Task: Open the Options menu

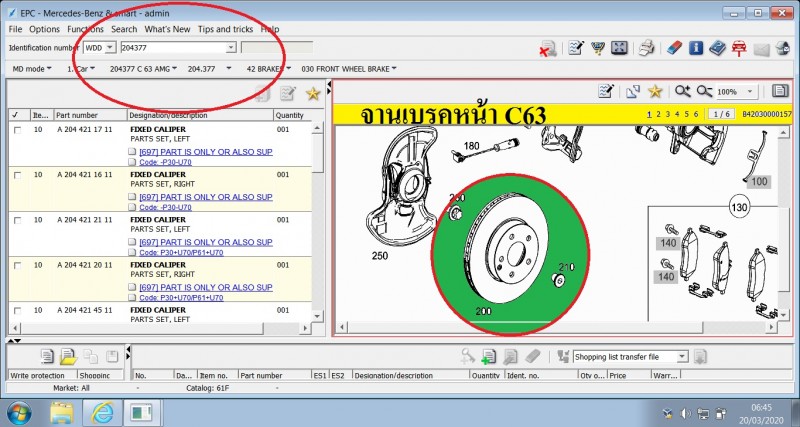Action: click(44, 29)
